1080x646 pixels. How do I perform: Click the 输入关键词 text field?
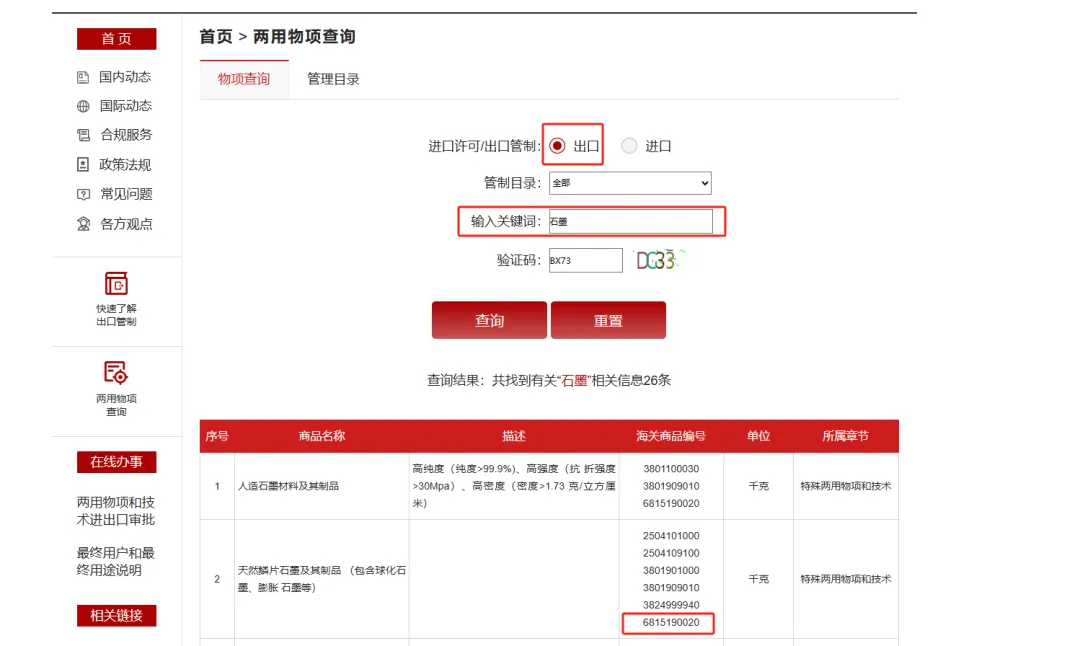point(630,221)
